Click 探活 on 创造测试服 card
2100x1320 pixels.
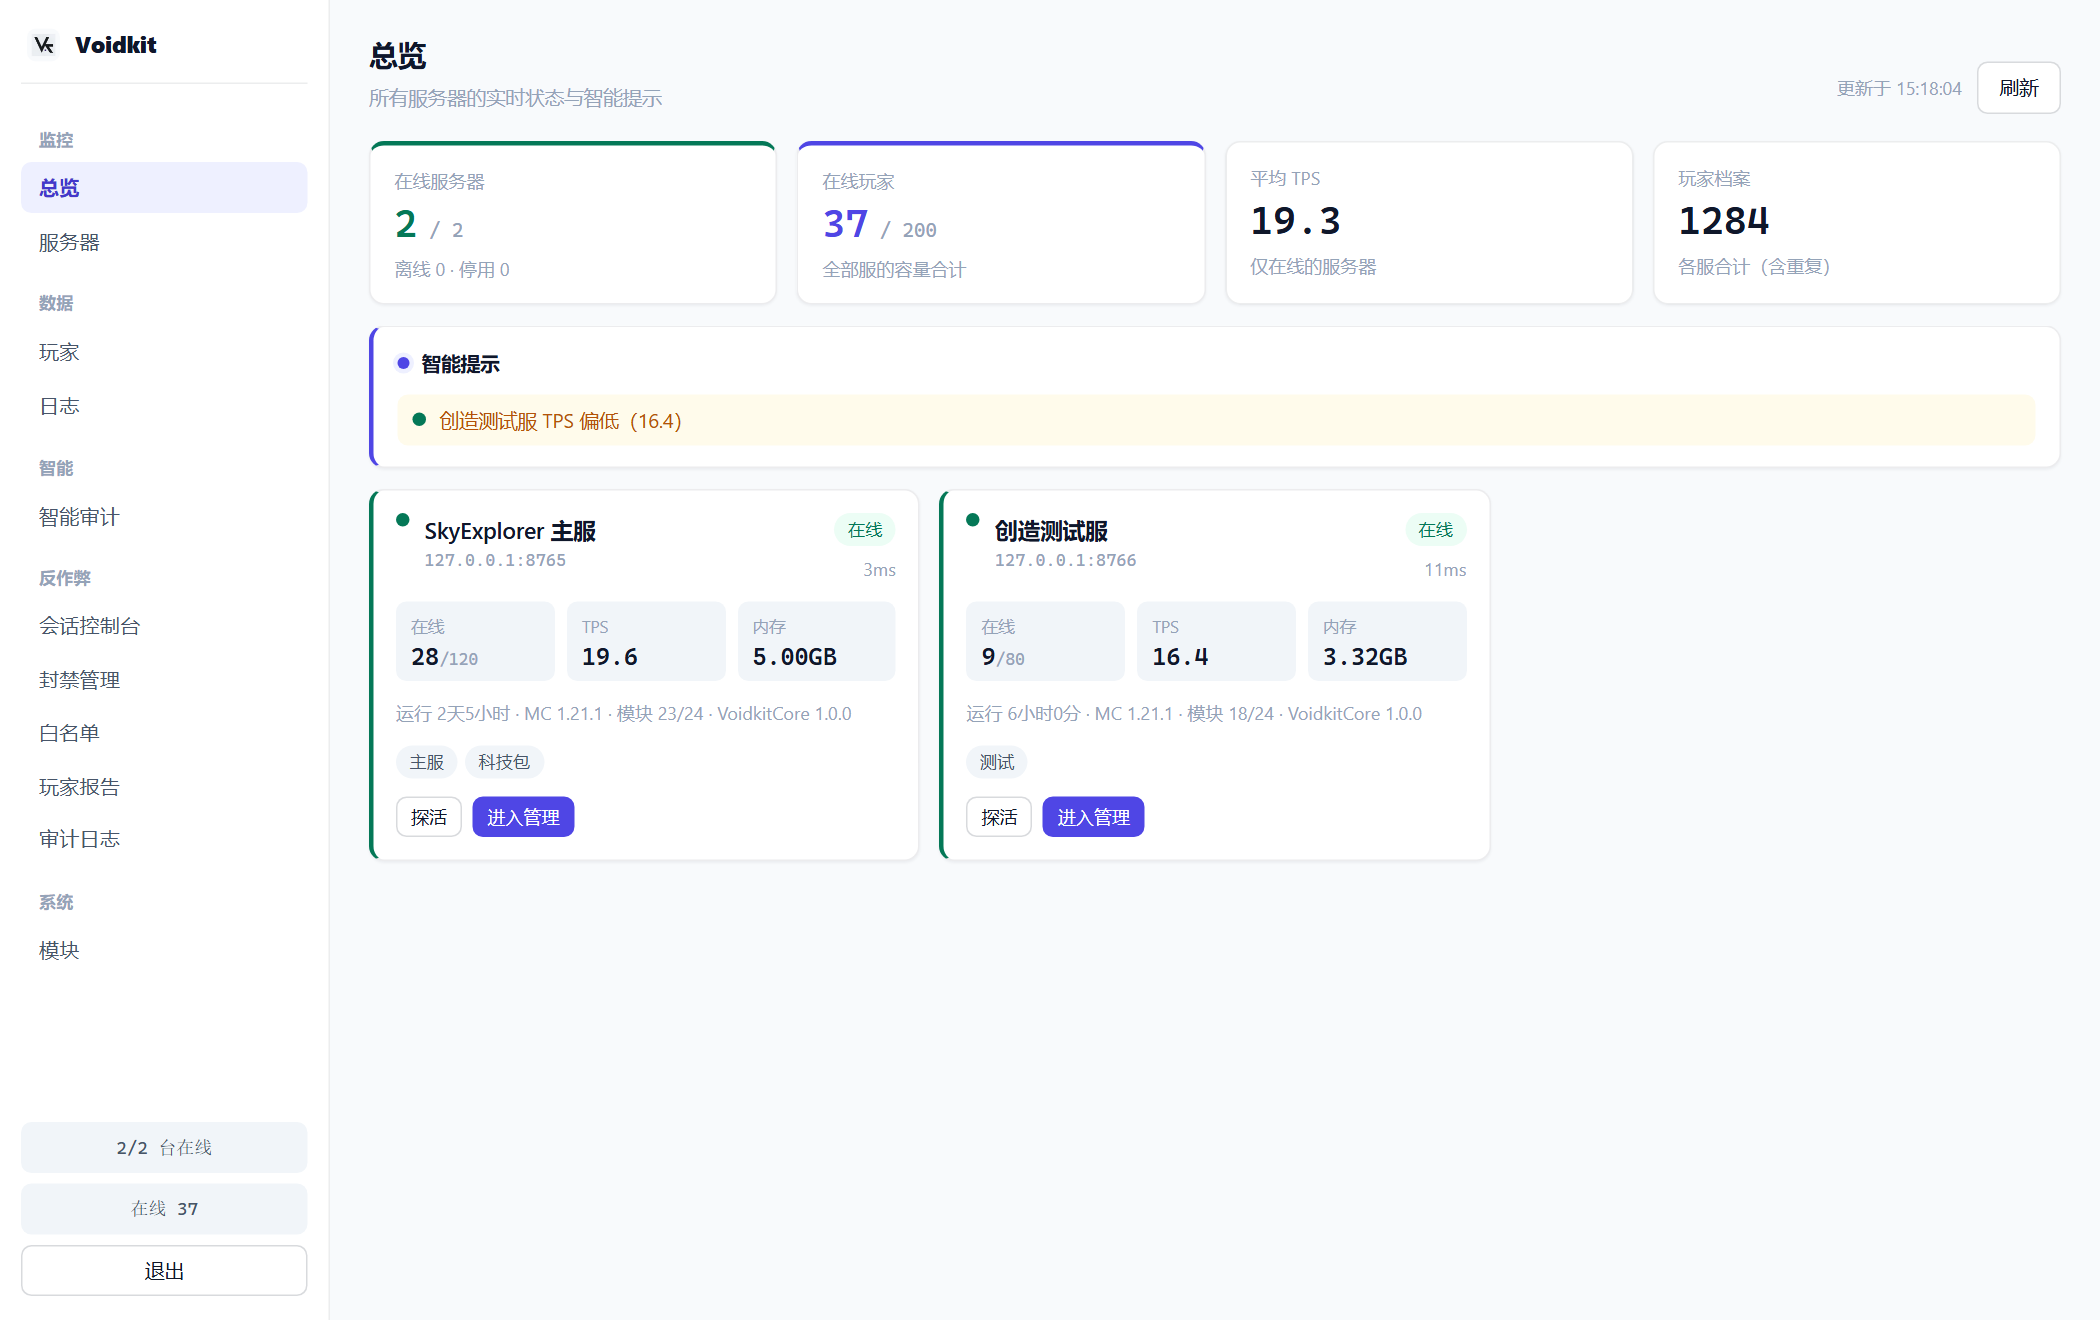(x=999, y=817)
